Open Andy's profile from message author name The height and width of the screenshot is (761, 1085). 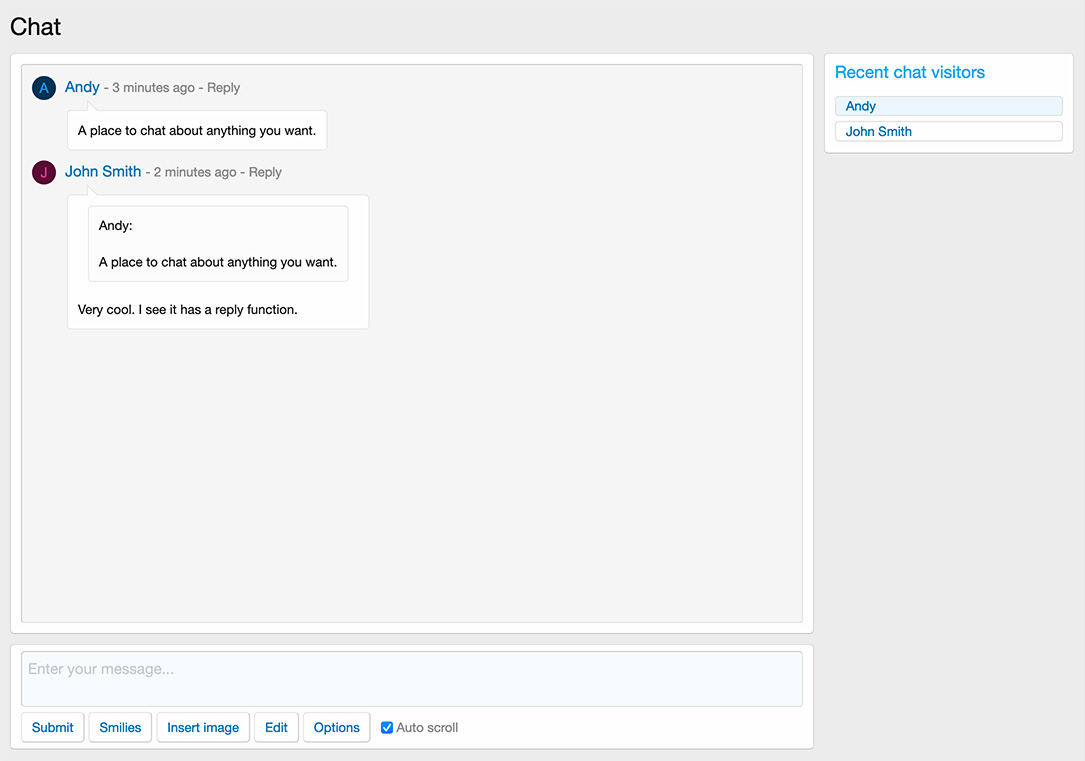click(82, 87)
